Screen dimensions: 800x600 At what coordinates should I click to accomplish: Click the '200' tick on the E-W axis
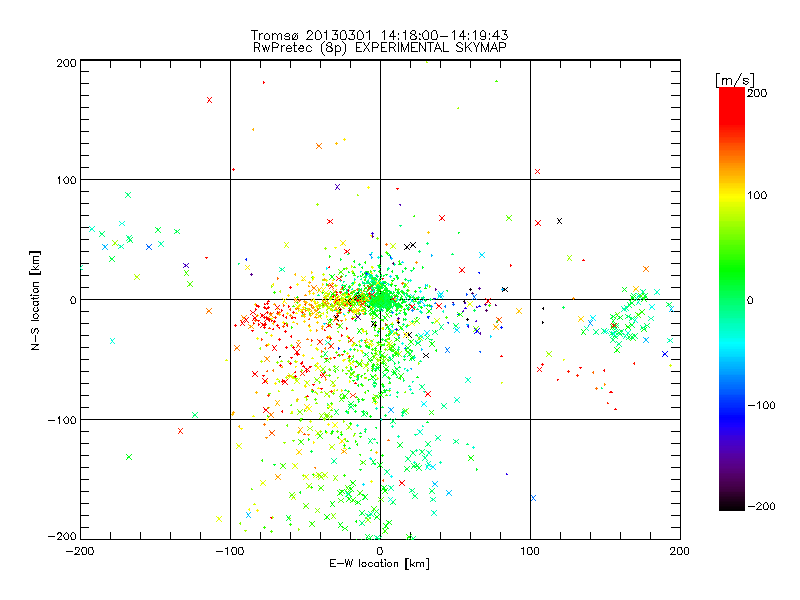680,551
